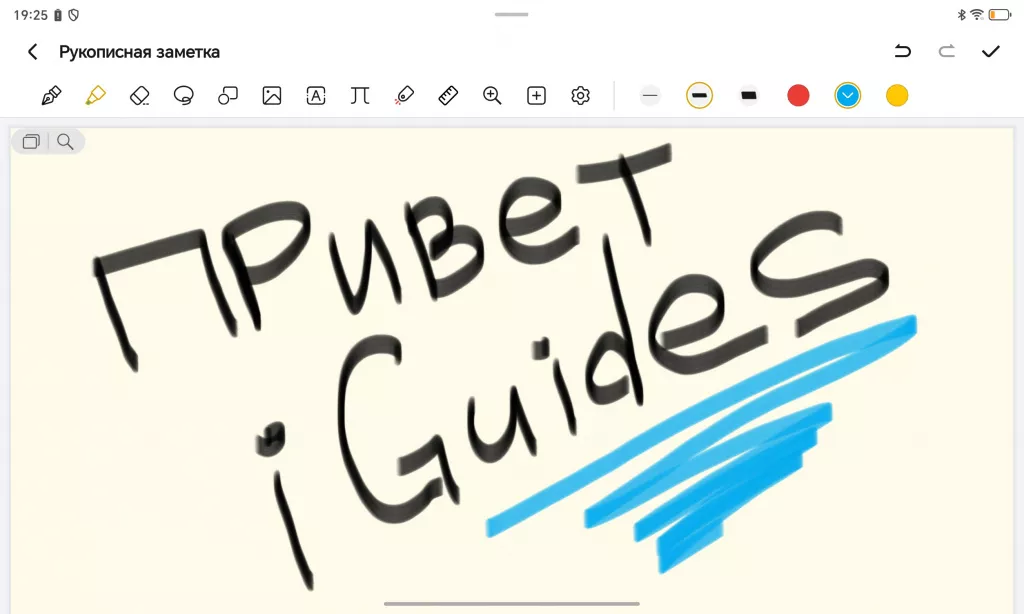Pick the yellow color swatch
The width and height of the screenshot is (1024, 614).
pos(897,95)
